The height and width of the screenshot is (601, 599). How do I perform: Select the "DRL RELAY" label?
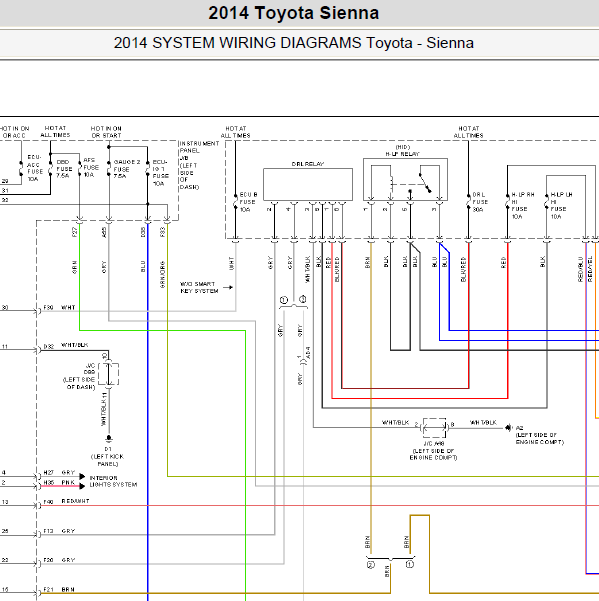tap(308, 164)
